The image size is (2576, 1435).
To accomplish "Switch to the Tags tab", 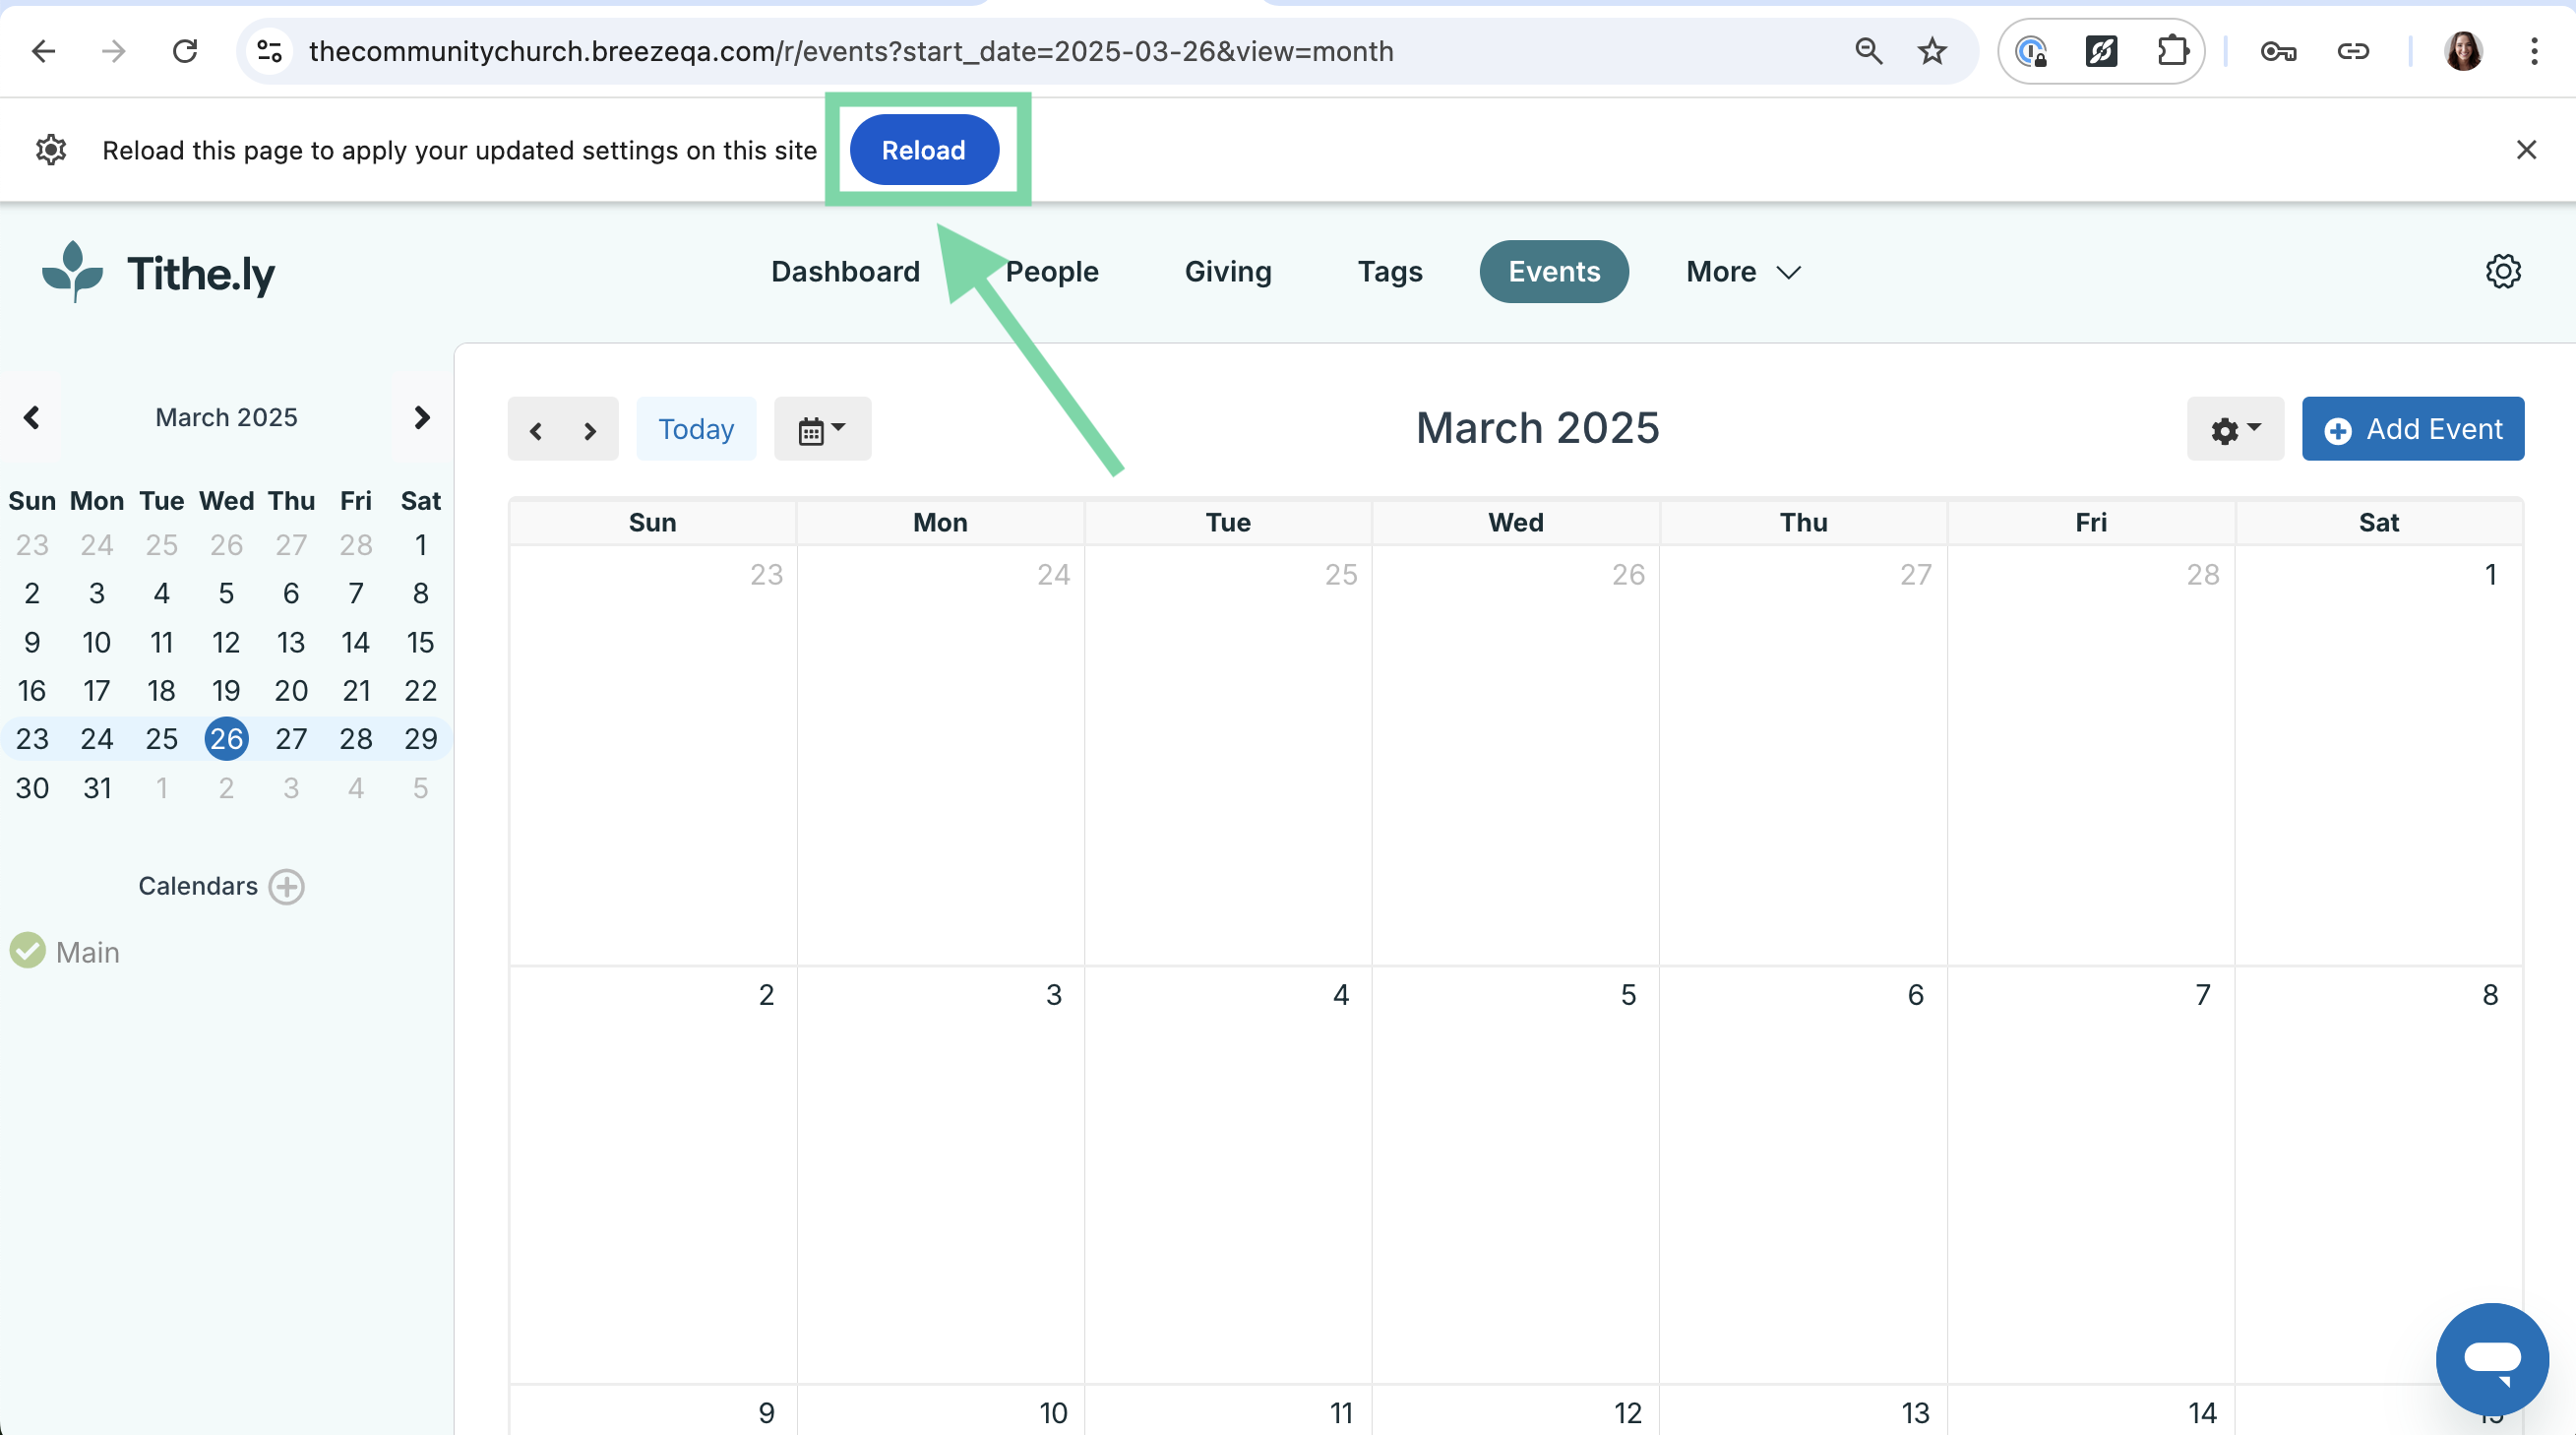I will click(x=1390, y=272).
